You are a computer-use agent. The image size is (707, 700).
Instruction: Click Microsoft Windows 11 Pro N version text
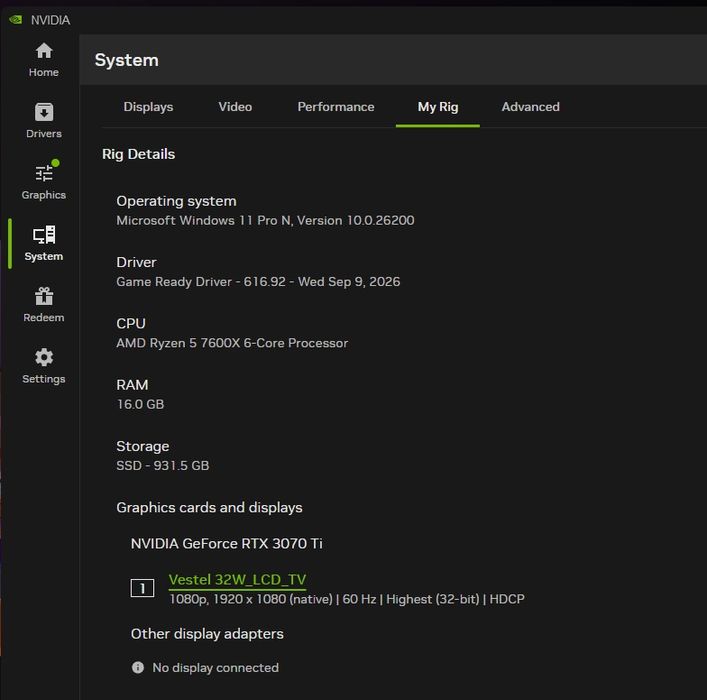[265, 221]
